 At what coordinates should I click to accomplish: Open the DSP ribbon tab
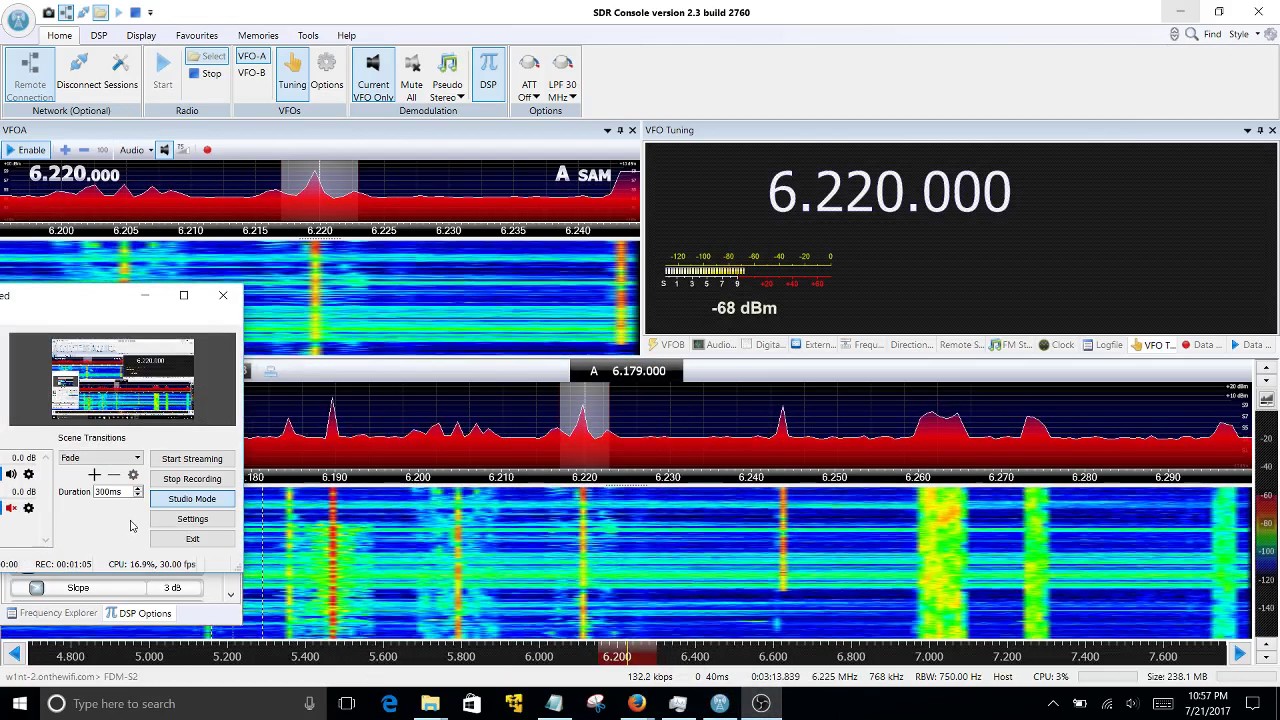[x=99, y=35]
